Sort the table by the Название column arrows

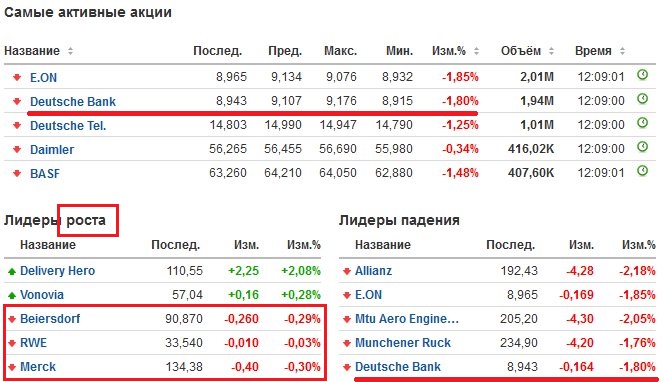pyautogui.click(x=71, y=51)
